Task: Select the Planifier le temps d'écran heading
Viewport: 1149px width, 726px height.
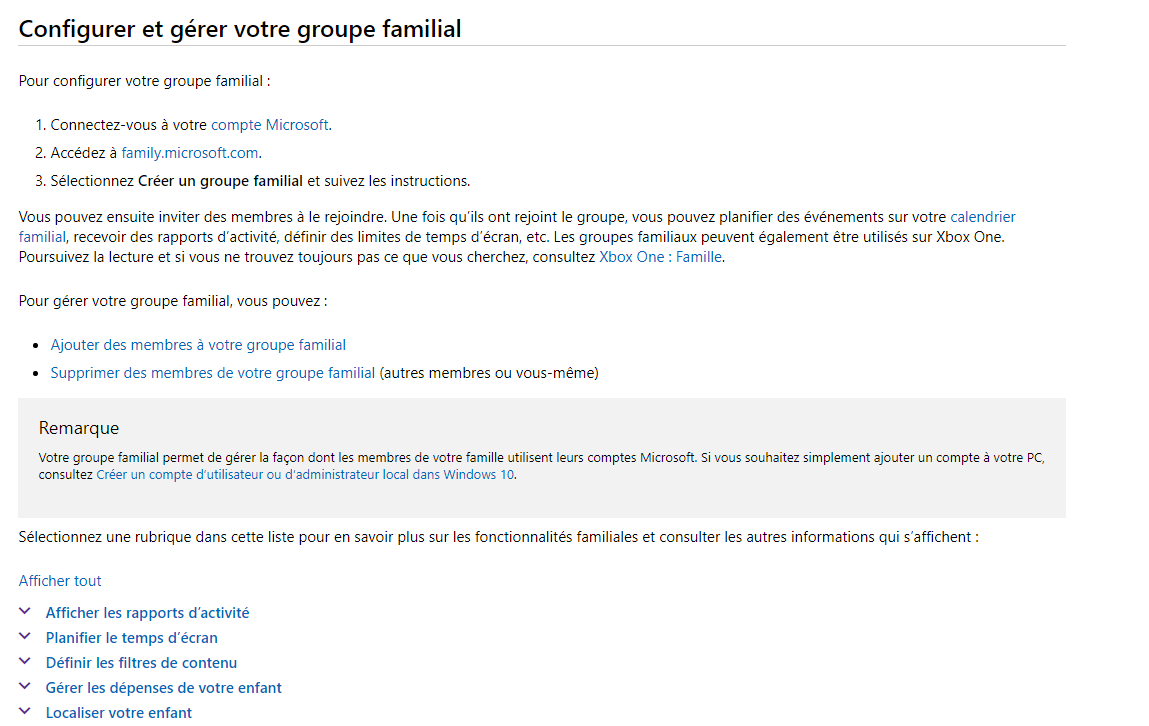Action: tap(132, 638)
